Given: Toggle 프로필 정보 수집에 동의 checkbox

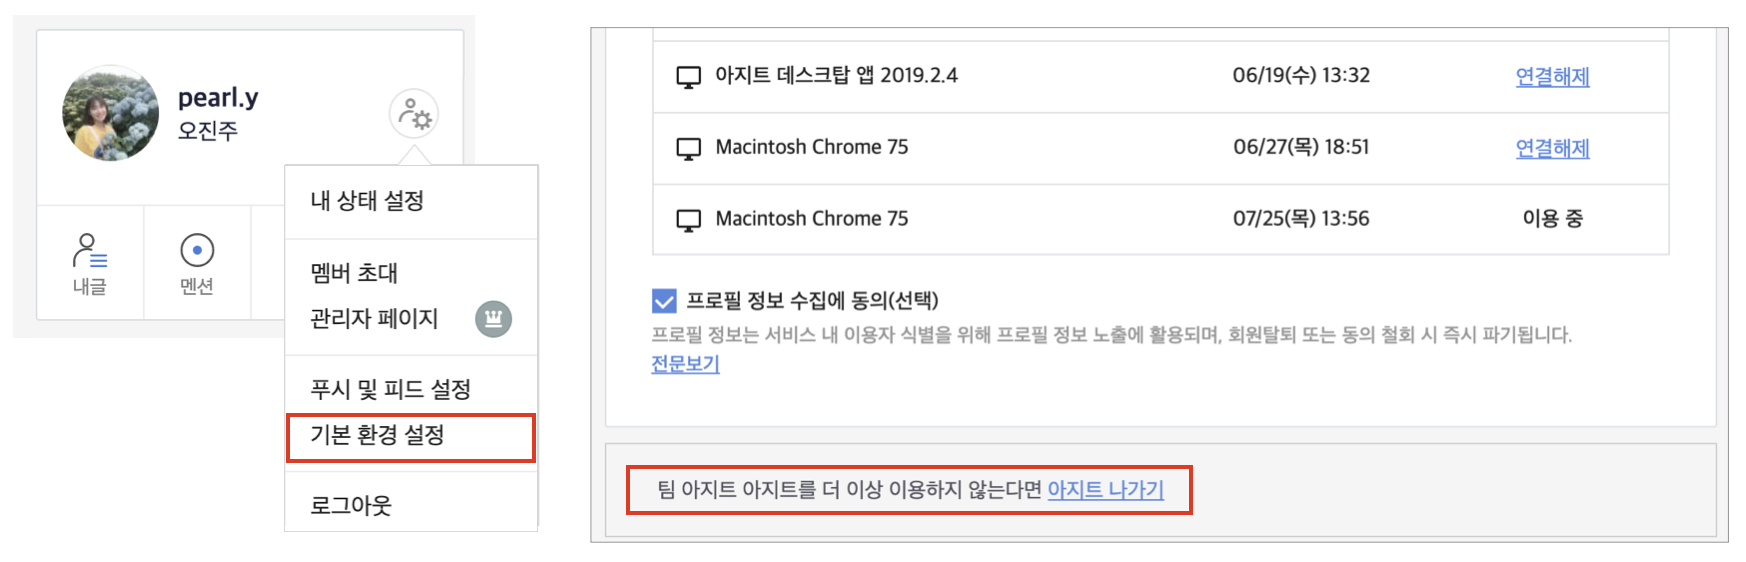Looking at the screenshot, I should pyautogui.click(x=664, y=301).
